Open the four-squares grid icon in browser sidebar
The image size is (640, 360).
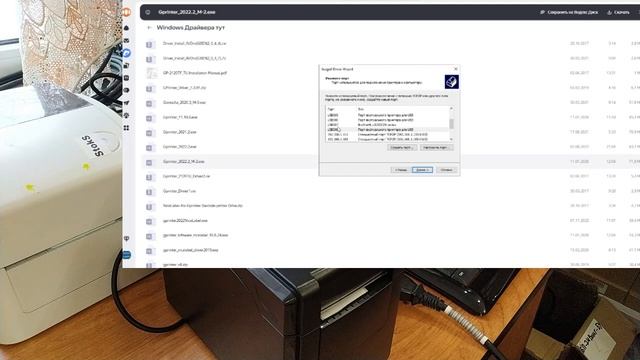pyautogui.click(x=127, y=128)
